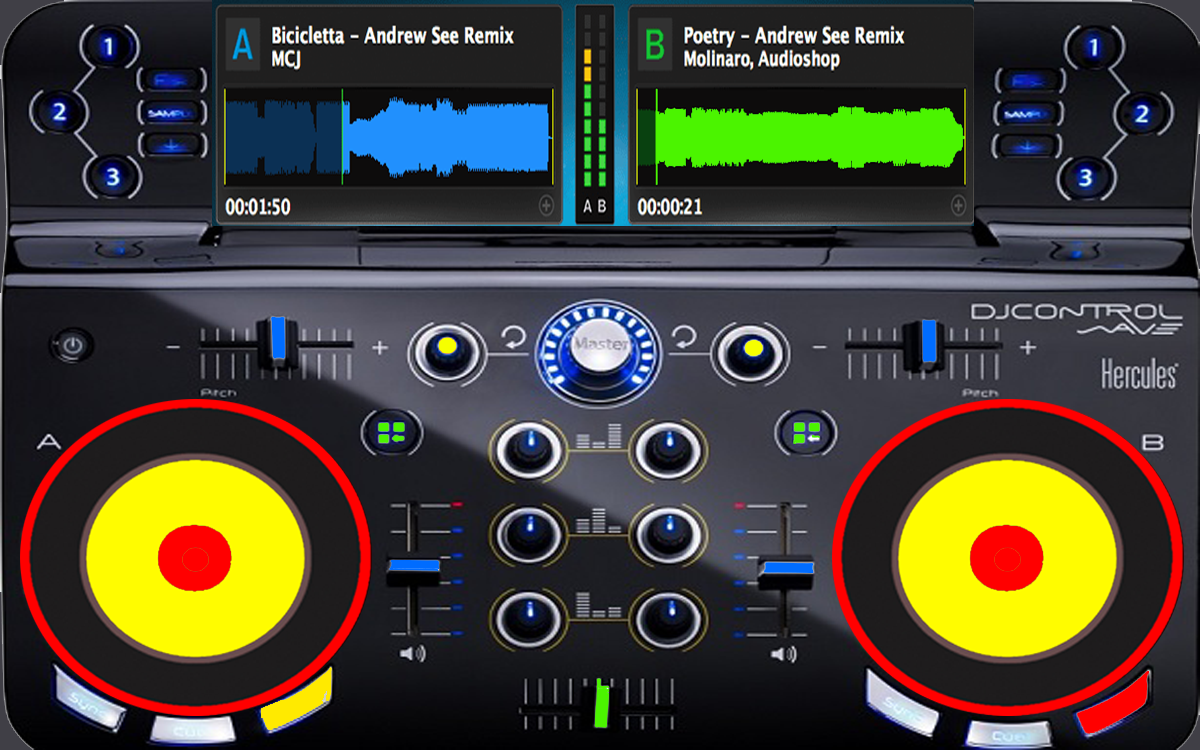This screenshot has height=750, width=1200.
Task: Click pitch minus sign on deck A
Action: pos(174,348)
